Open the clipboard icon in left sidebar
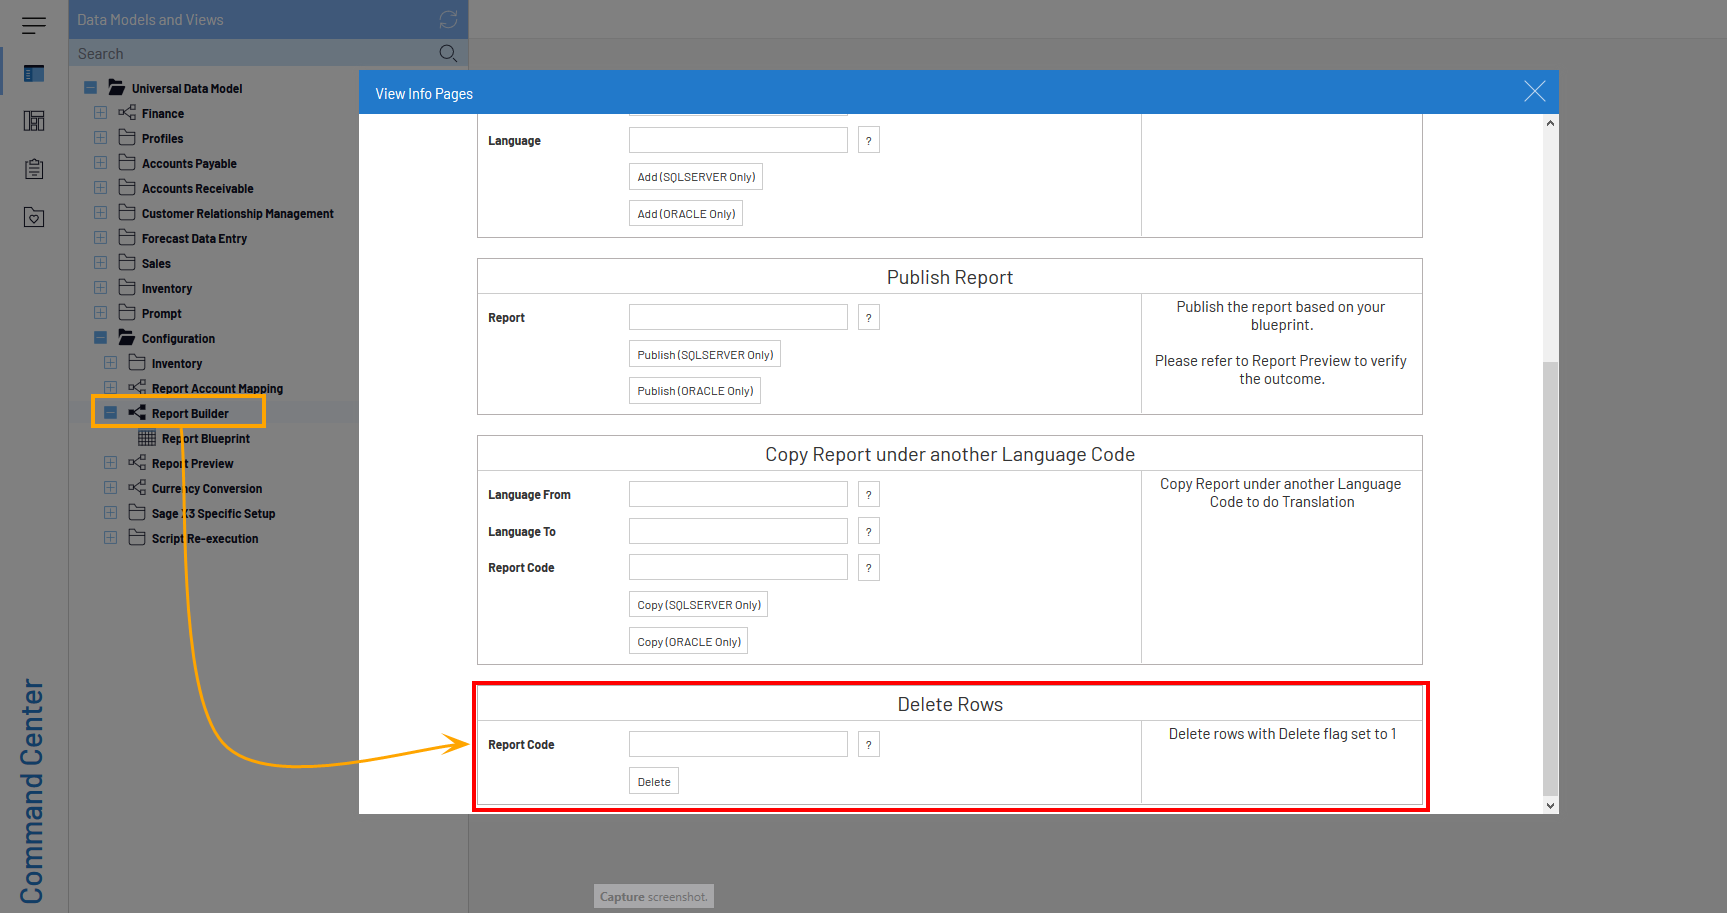The height and width of the screenshot is (913, 1727). (x=34, y=169)
